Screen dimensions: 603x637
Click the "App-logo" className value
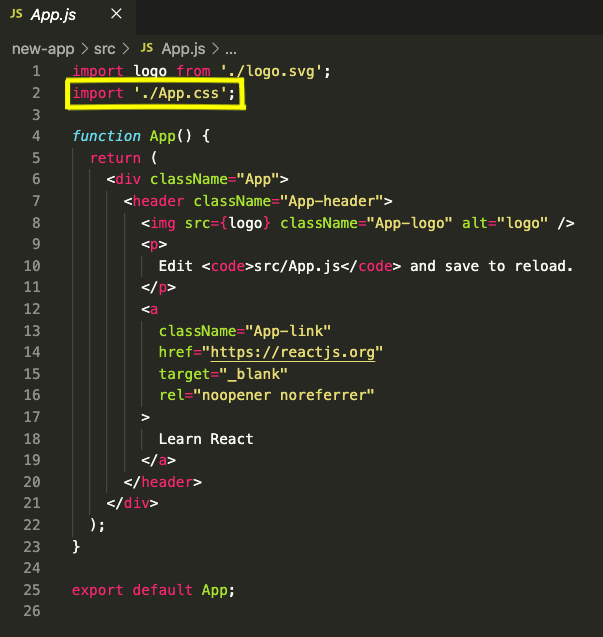point(409,223)
